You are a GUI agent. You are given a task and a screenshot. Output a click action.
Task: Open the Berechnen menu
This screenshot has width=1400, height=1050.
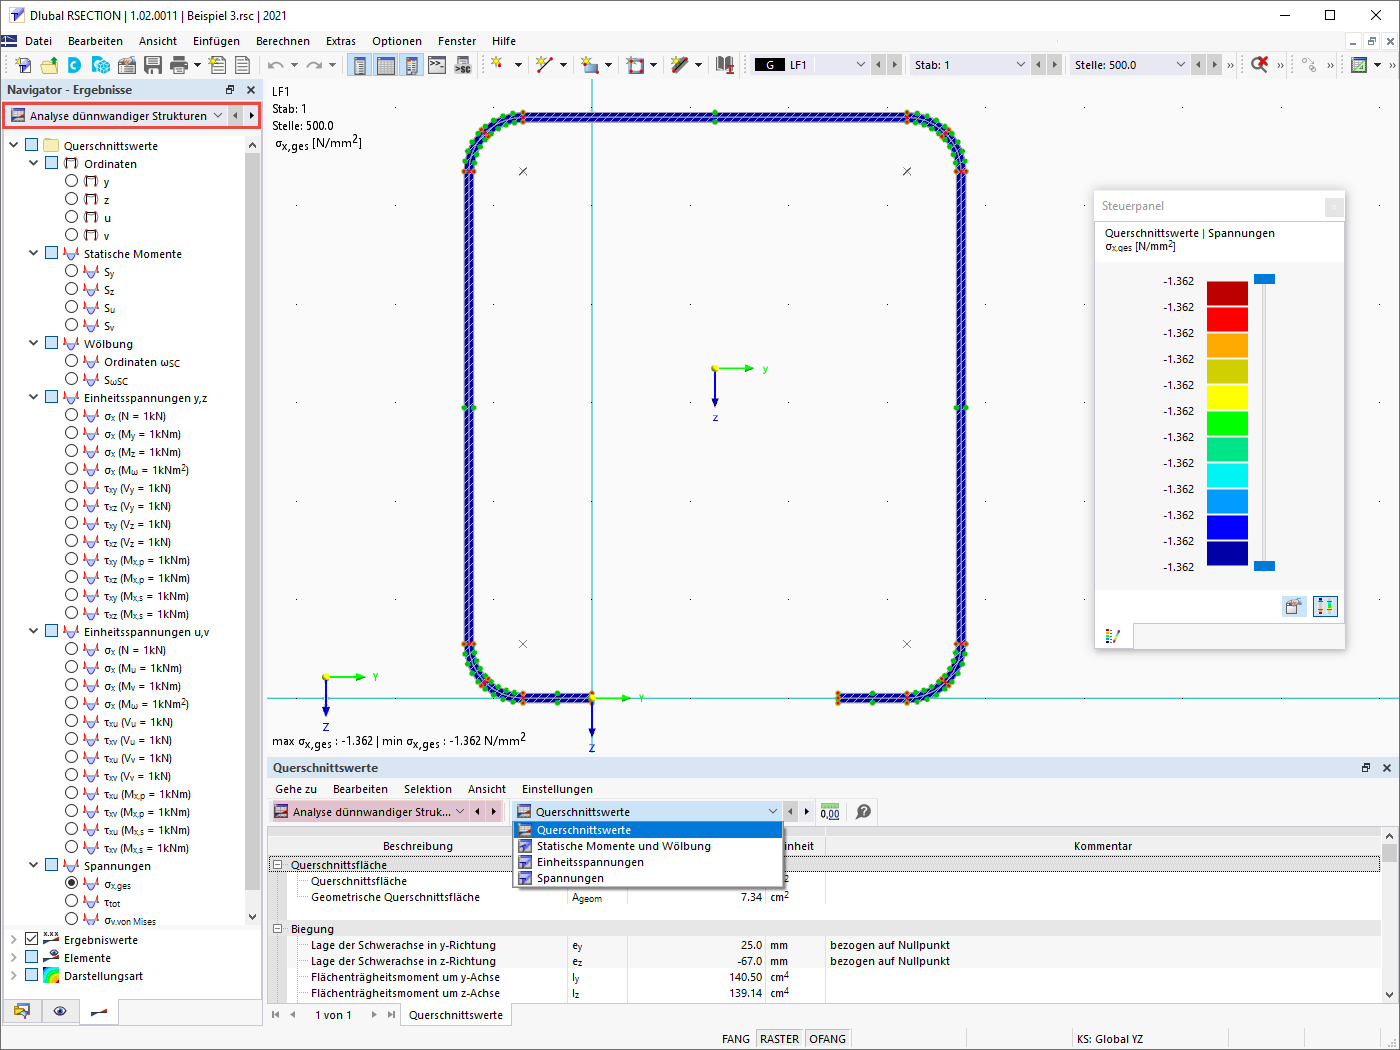point(283,41)
